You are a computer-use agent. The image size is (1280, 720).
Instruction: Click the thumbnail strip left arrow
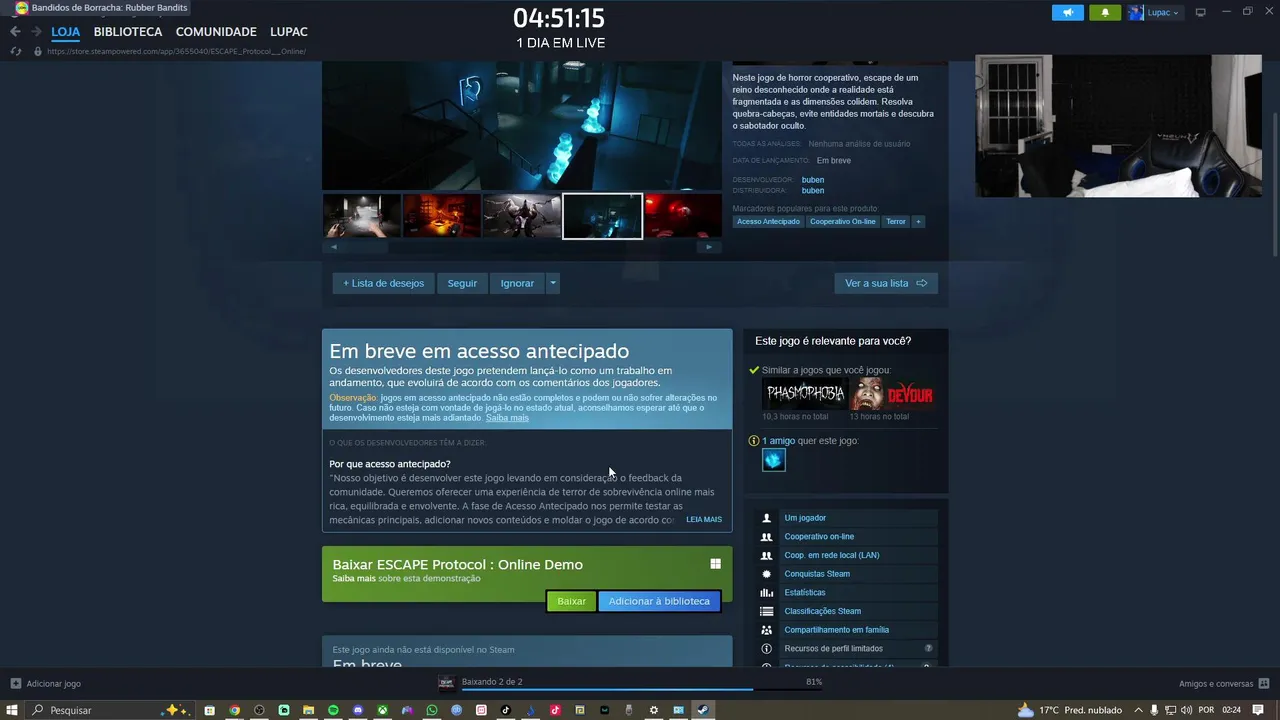tap(333, 247)
